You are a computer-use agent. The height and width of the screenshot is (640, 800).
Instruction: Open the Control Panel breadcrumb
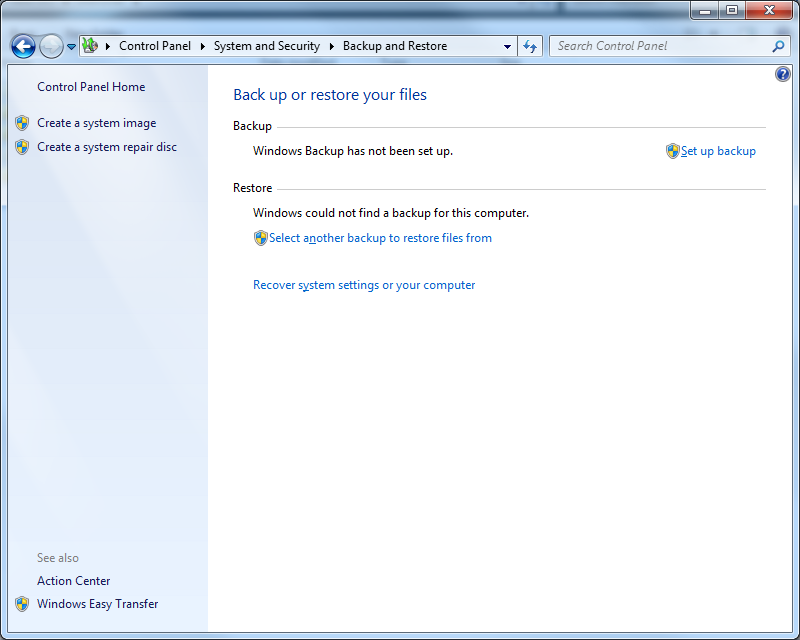point(155,46)
